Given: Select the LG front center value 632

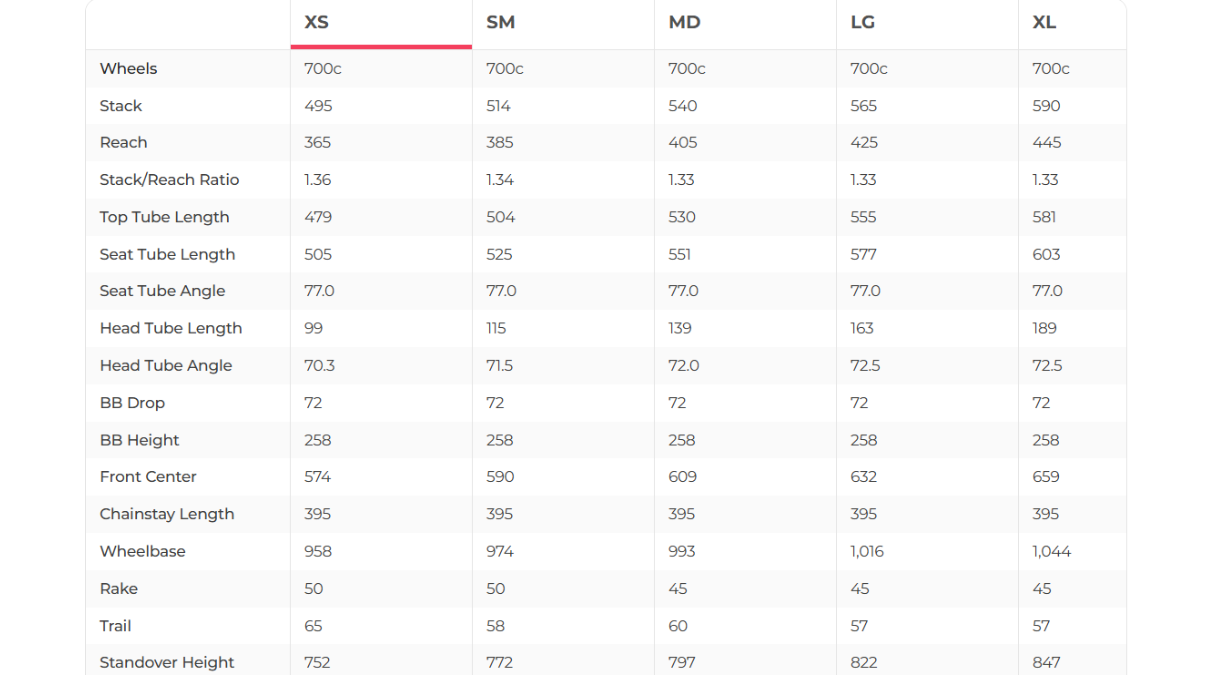Looking at the screenshot, I should pyautogui.click(x=863, y=477).
